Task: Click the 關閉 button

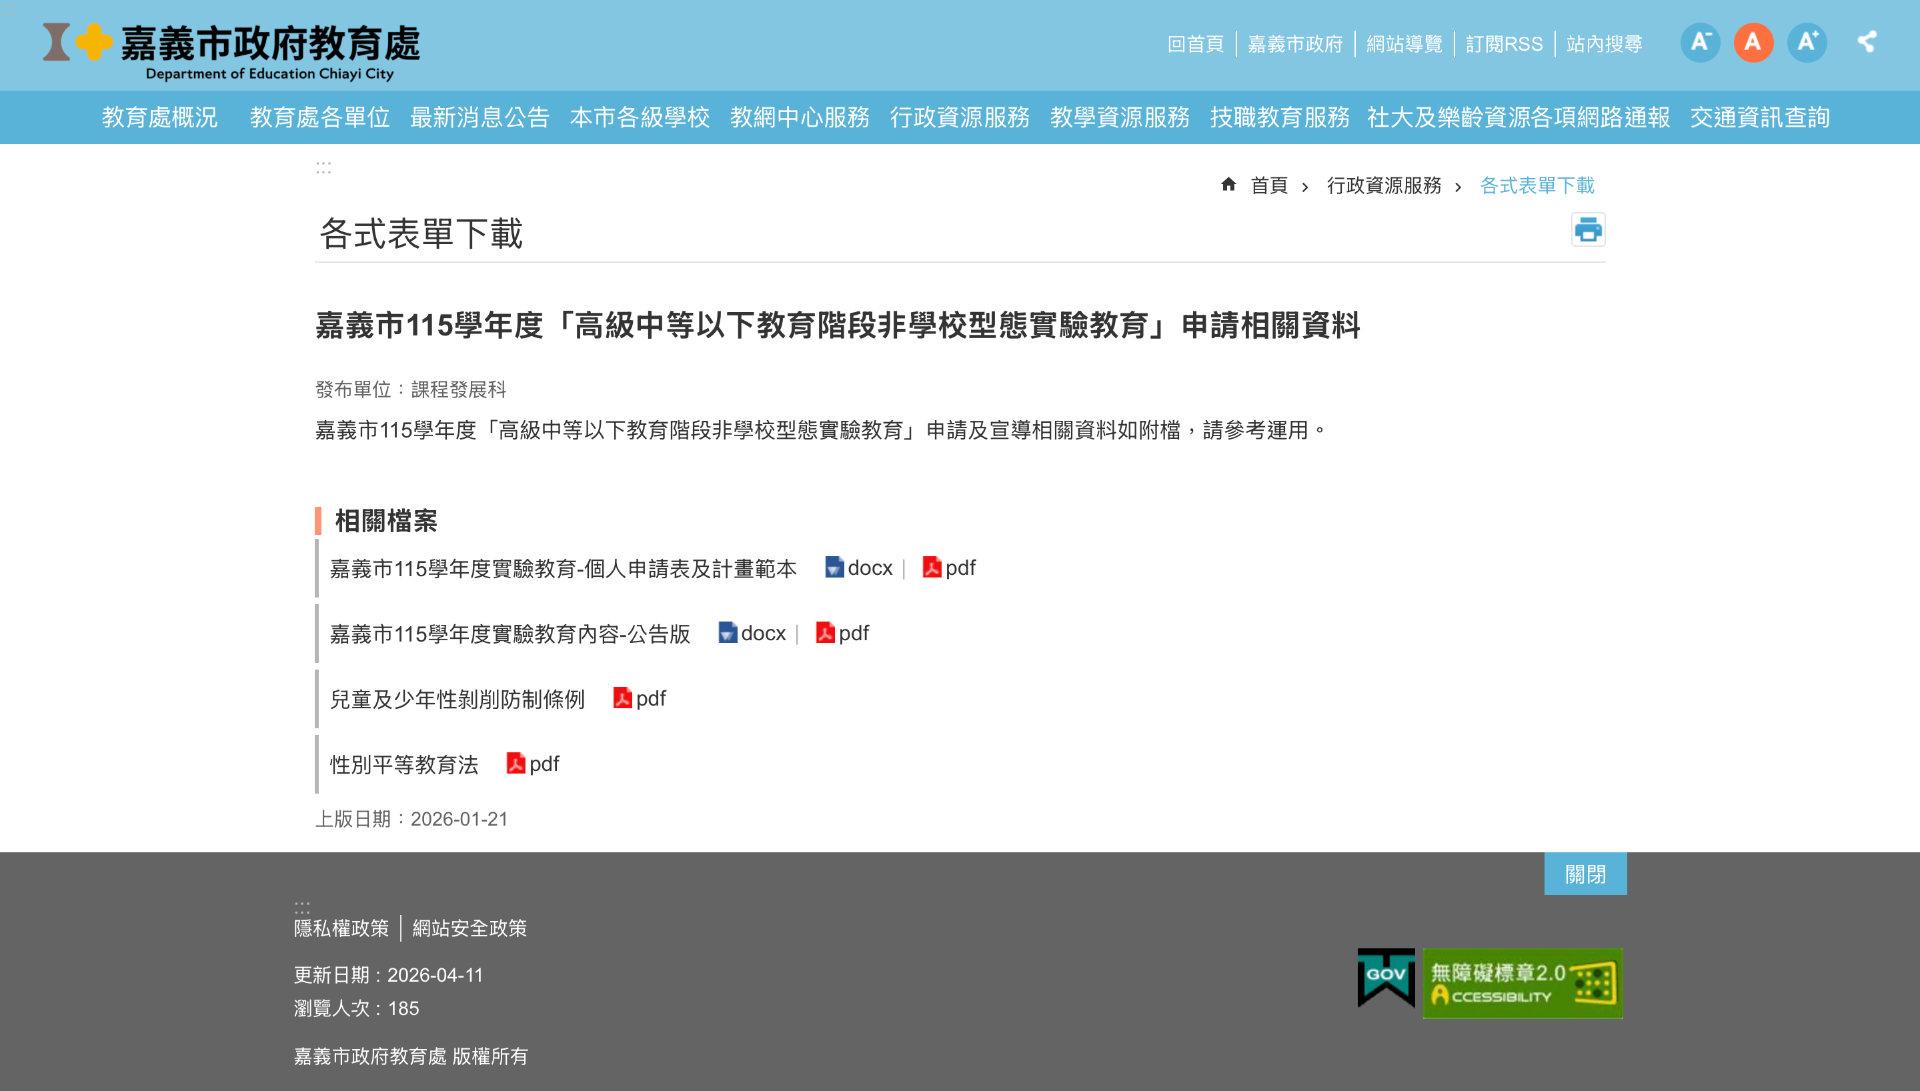Action: point(1585,874)
